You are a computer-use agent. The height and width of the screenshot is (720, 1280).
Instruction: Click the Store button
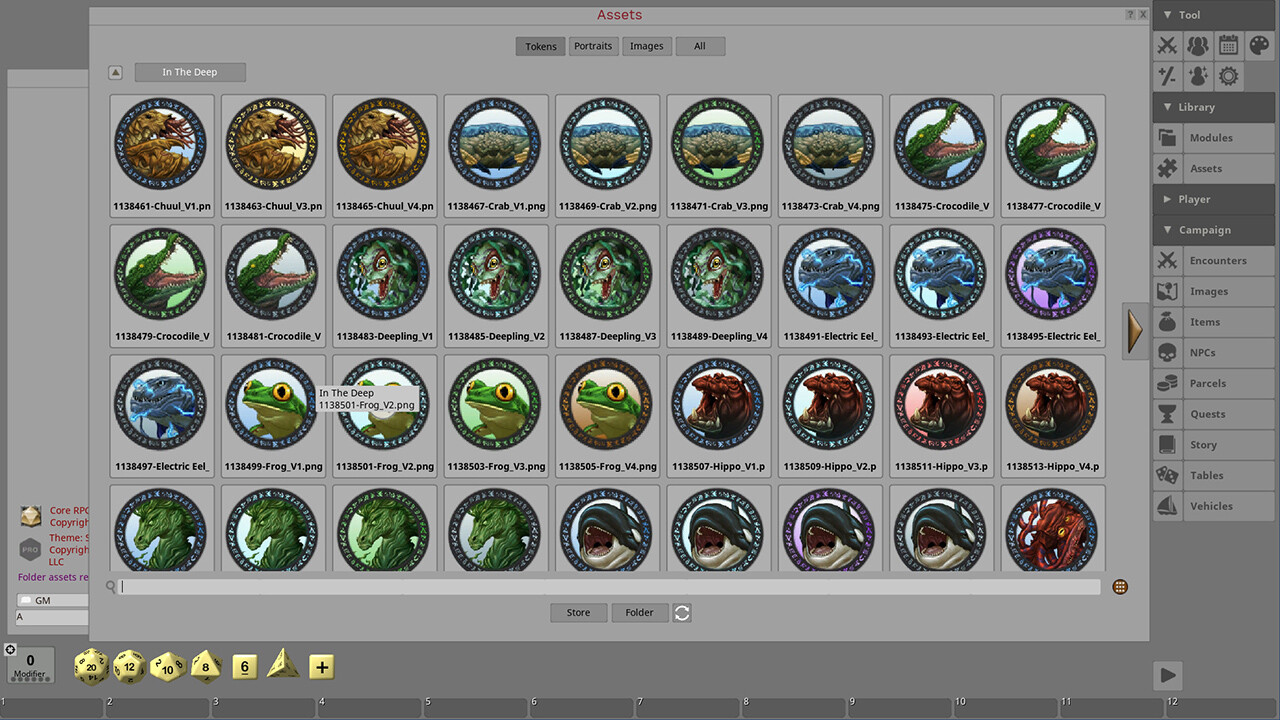[578, 612]
